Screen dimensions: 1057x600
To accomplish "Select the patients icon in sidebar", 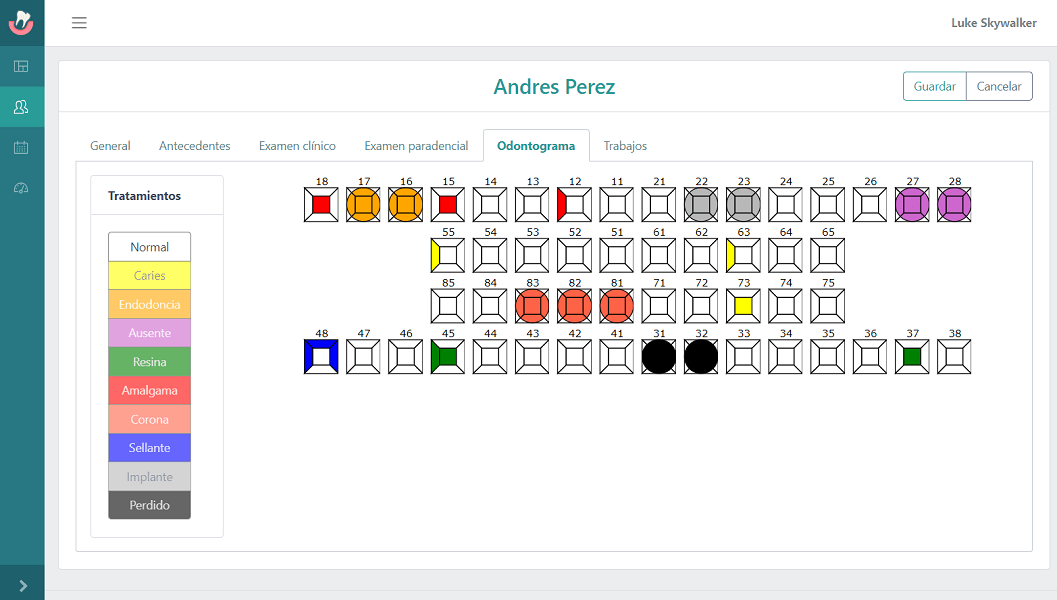I will coord(21,107).
